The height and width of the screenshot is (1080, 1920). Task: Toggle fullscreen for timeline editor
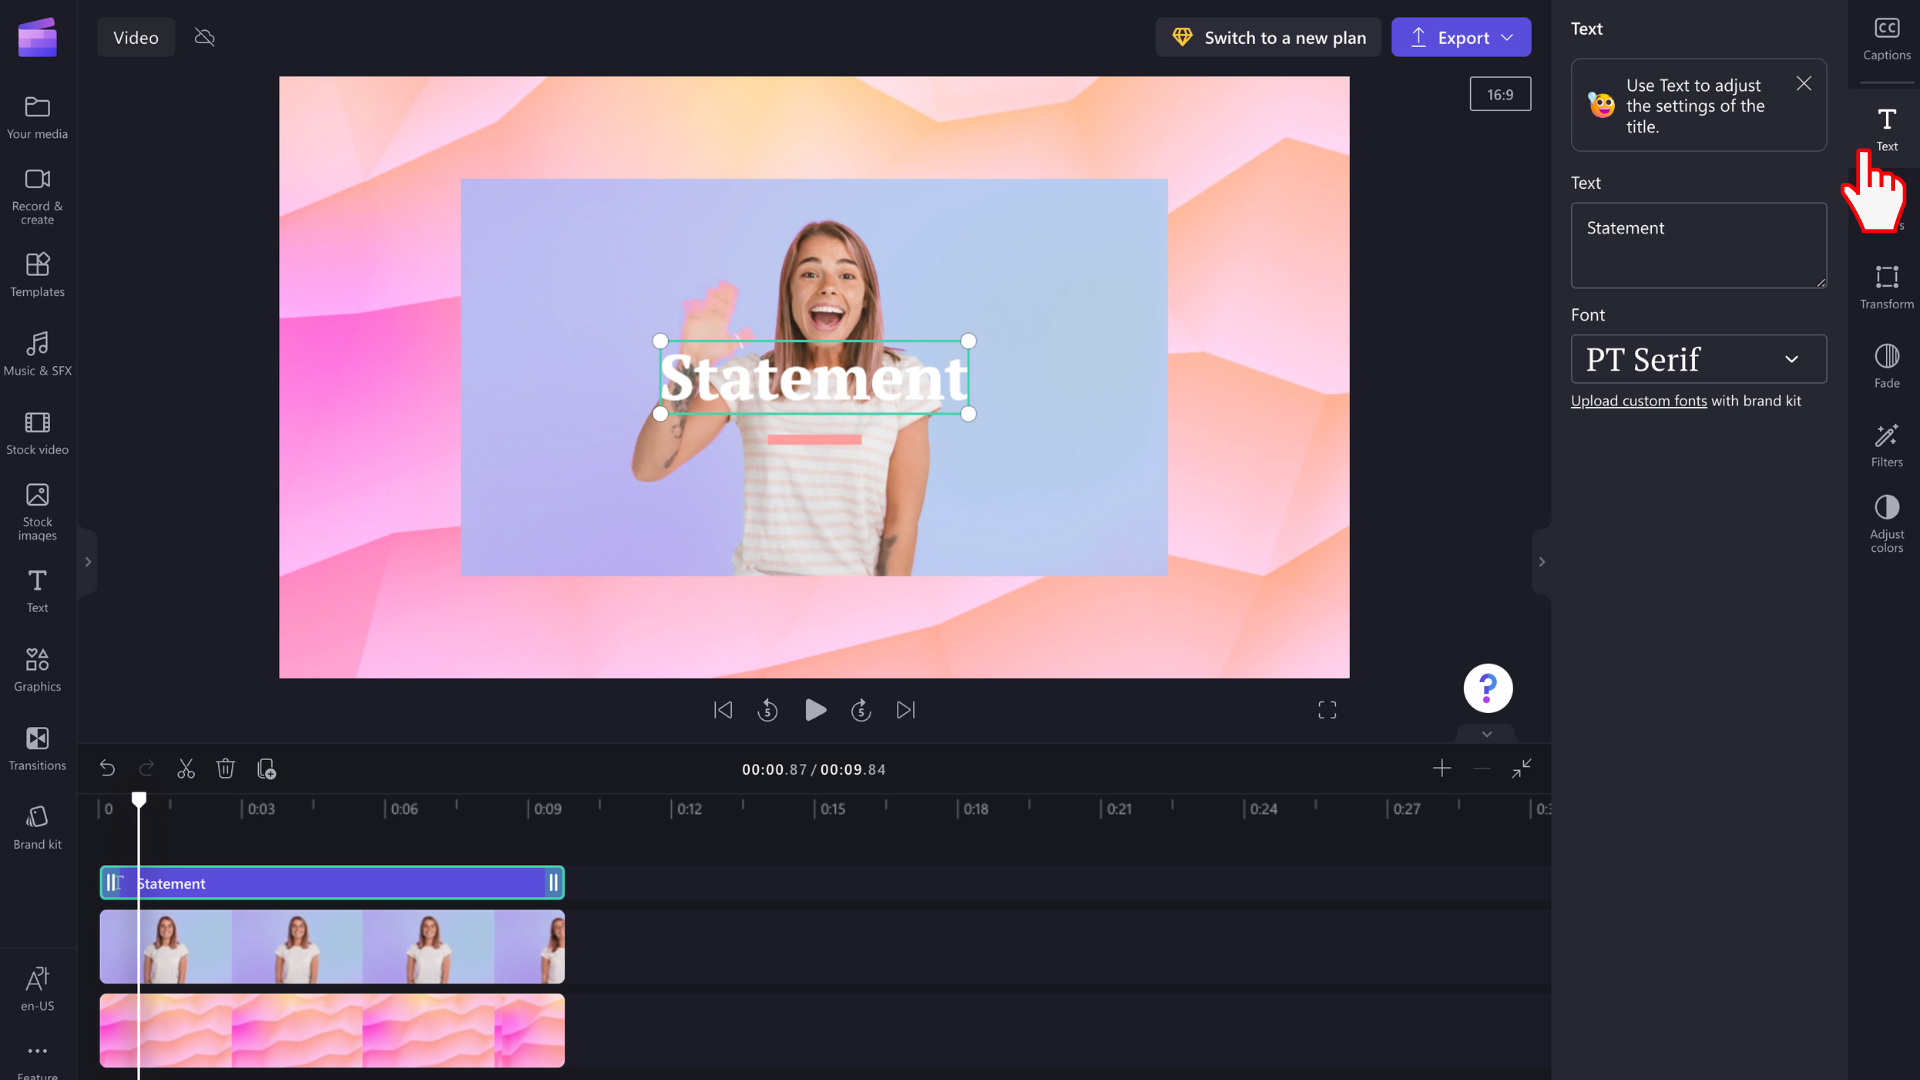[1523, 767]
